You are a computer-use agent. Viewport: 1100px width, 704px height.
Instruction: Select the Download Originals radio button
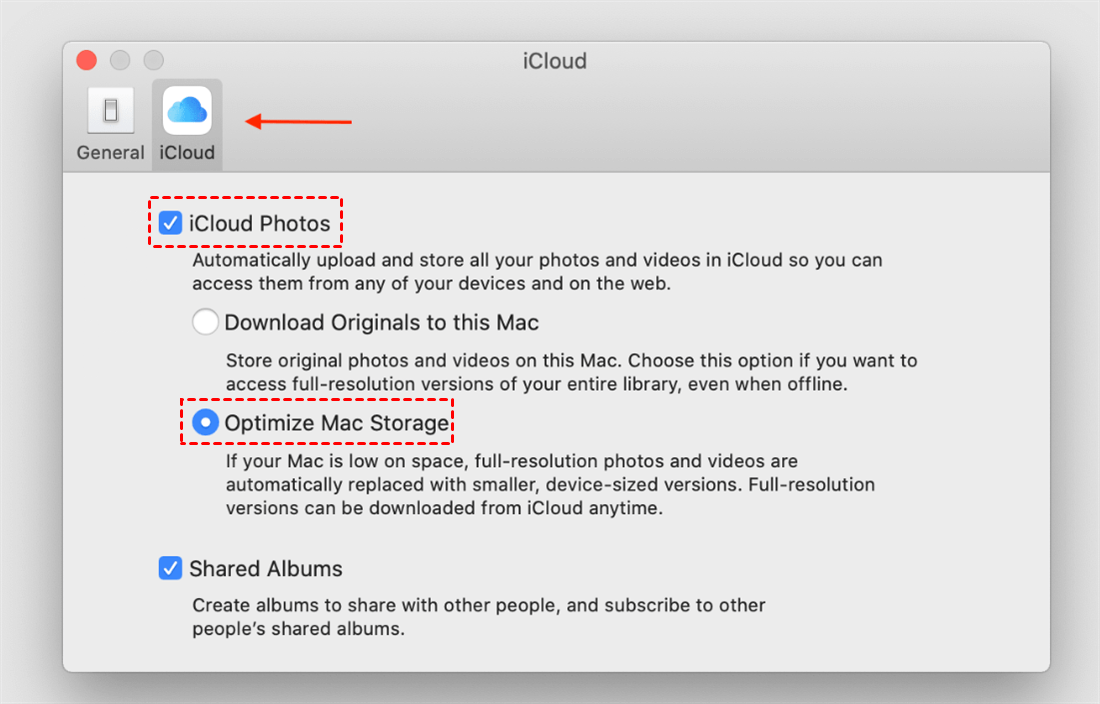click(x=205, y=322)
